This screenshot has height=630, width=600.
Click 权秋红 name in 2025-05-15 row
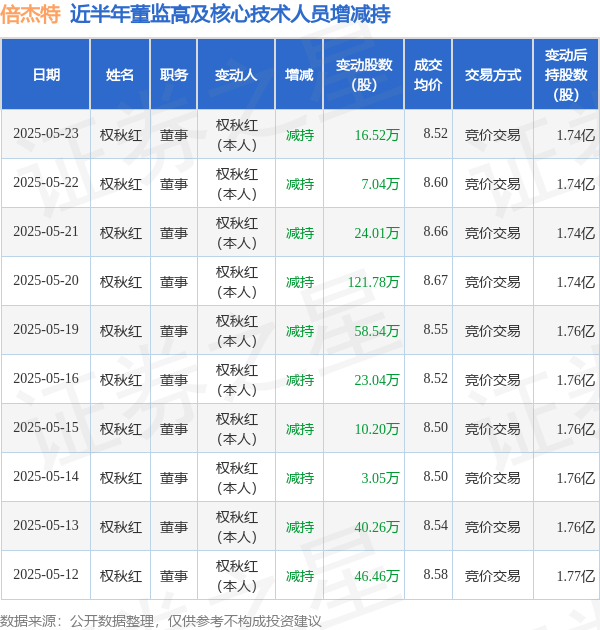(121, 429)
